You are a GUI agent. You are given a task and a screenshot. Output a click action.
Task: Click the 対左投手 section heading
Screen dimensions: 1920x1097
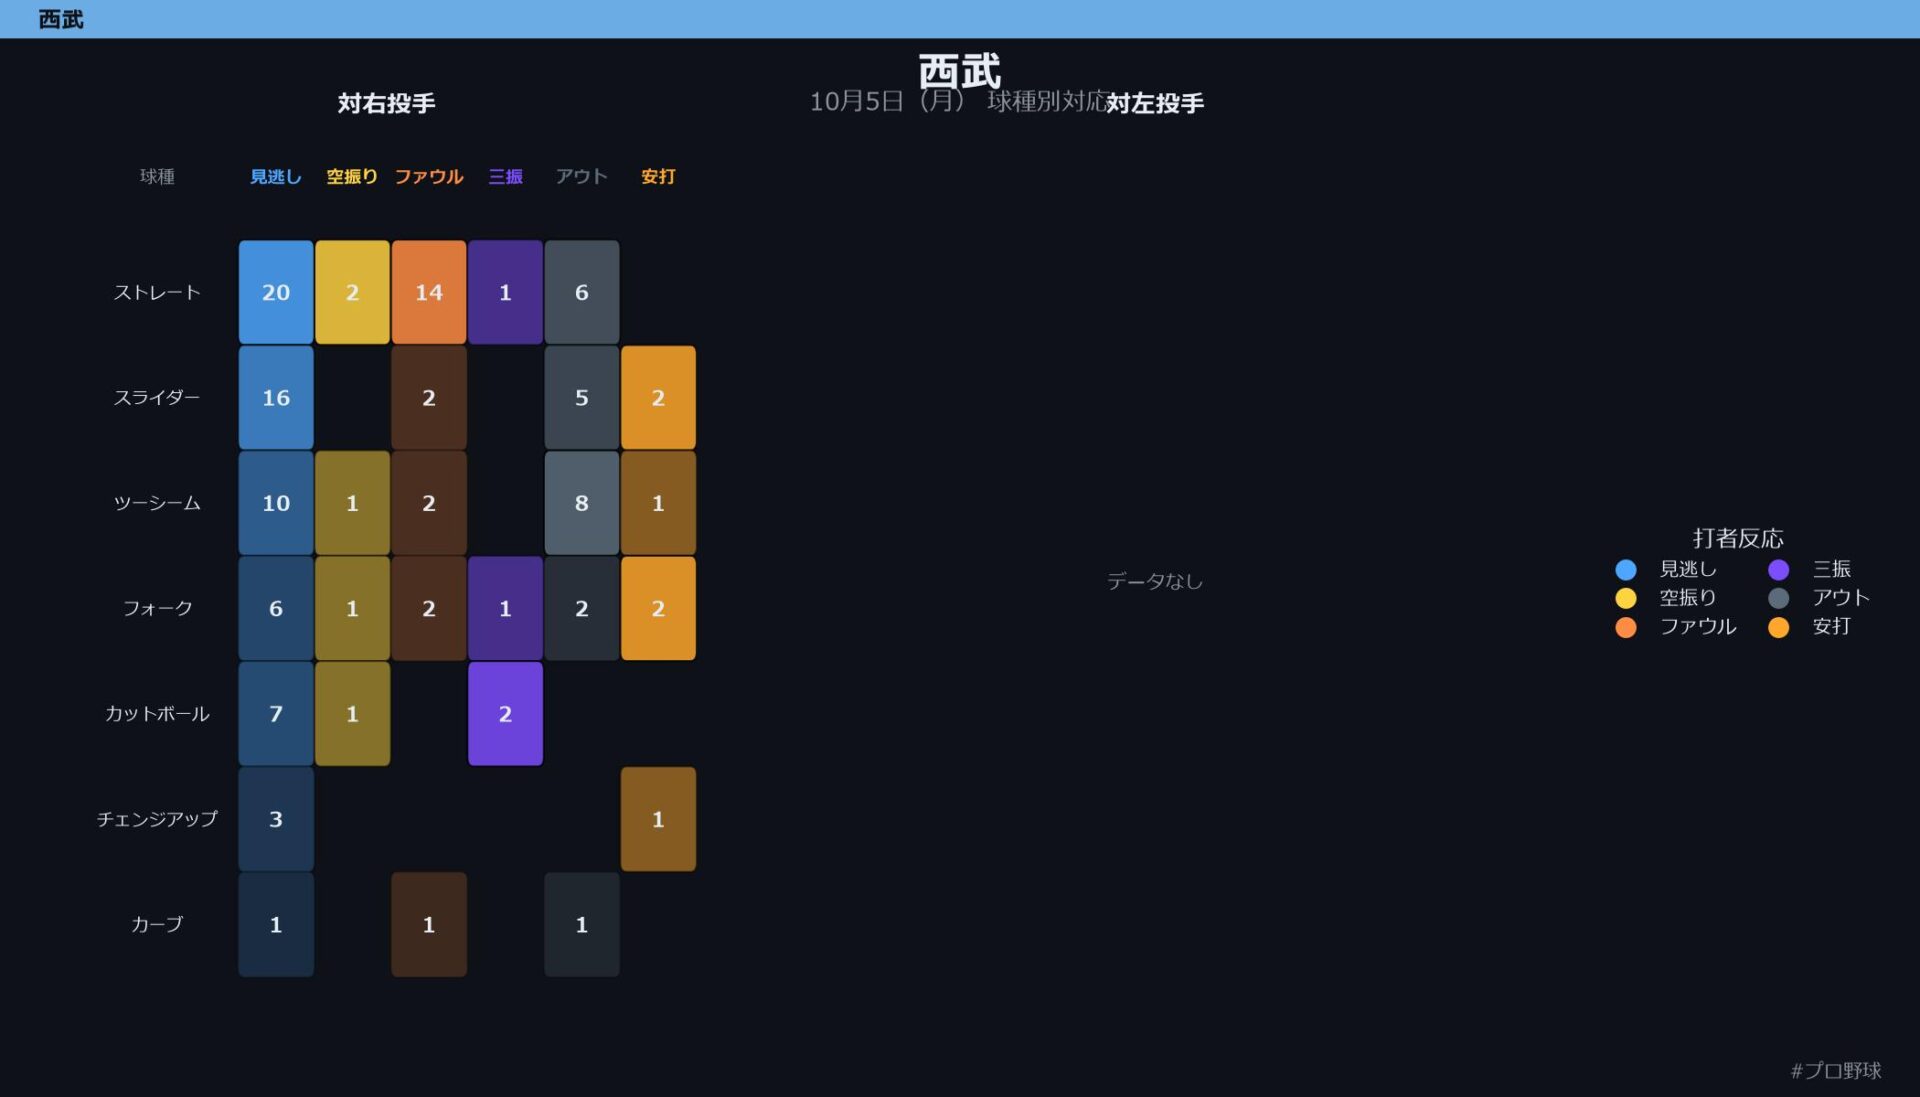pyautogui.click(x=1155, y=103)
